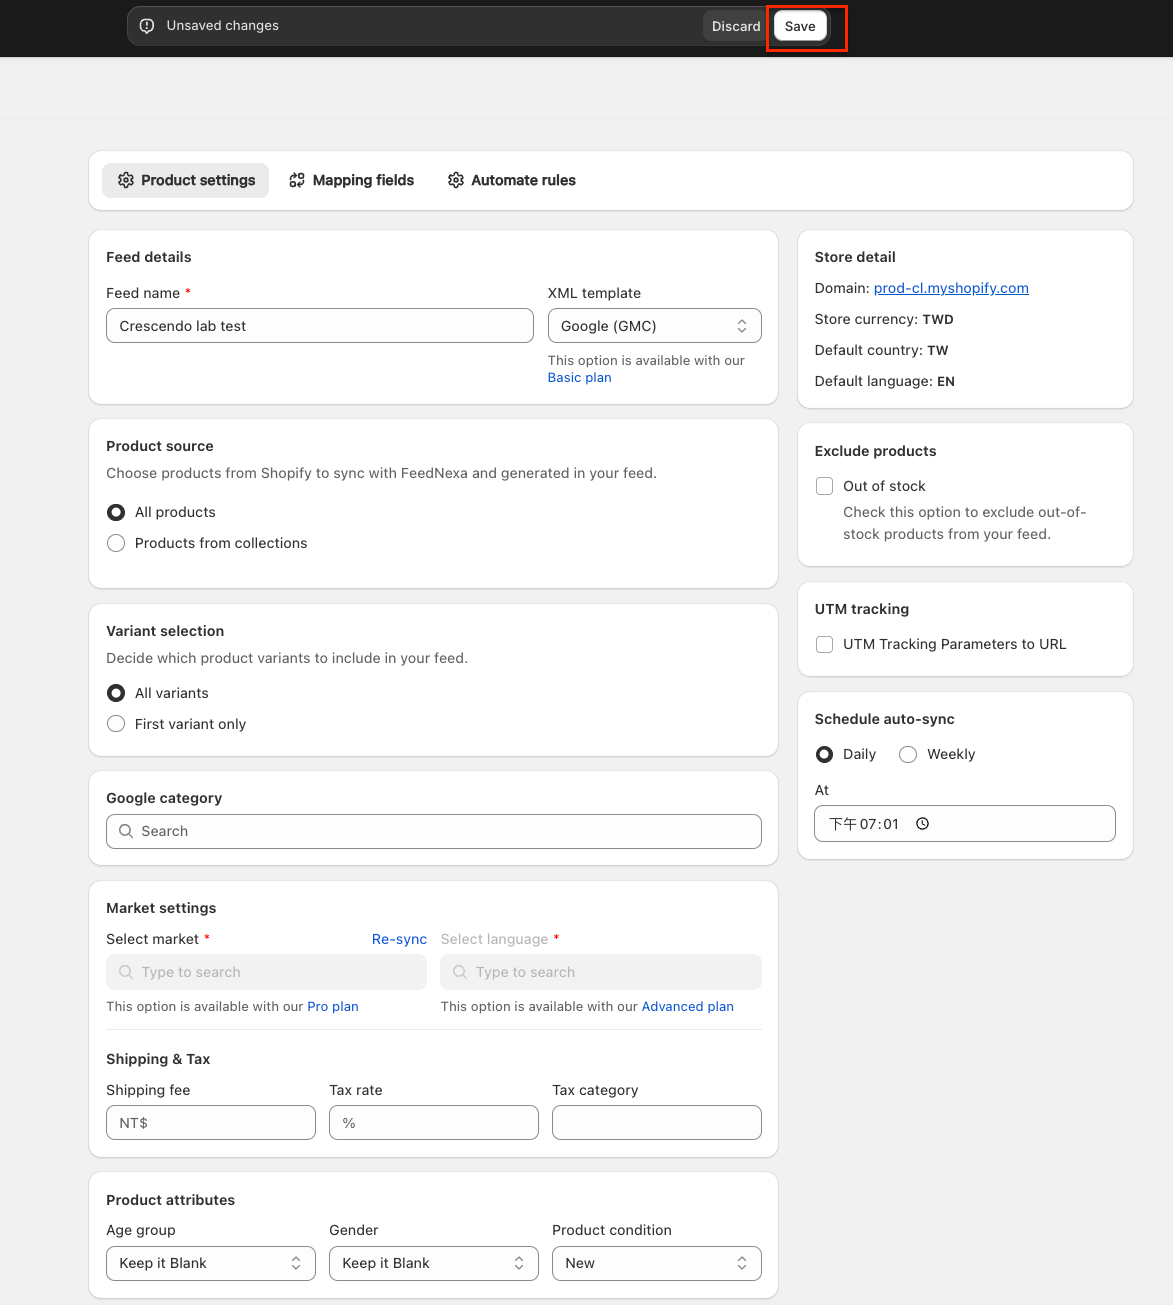The width and height of the screenshot is (1173, 1305).
Task: Open prod-cl.myshopify.com domain link
Action: pos(951,288)
